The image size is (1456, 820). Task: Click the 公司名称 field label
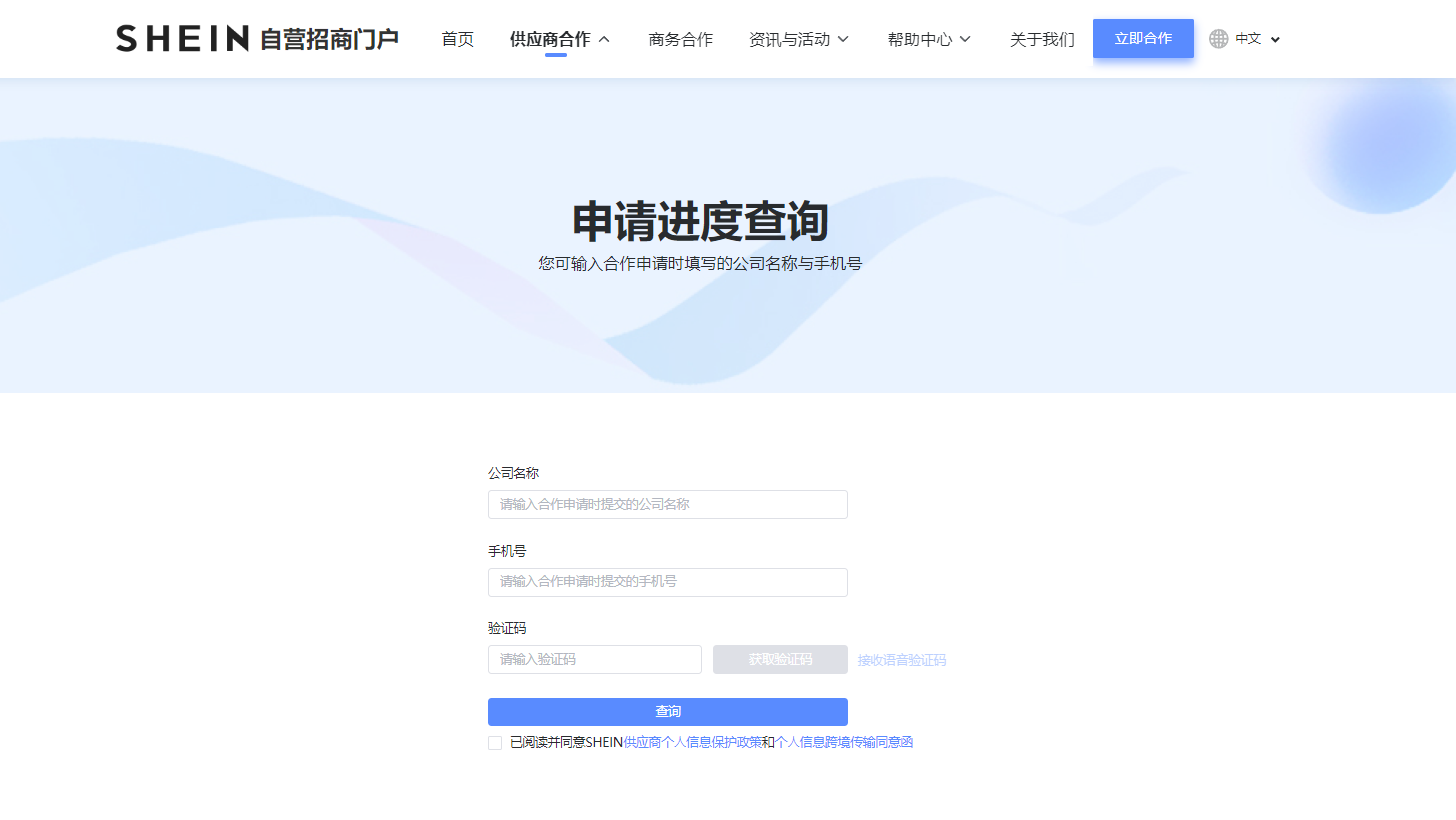513,473
